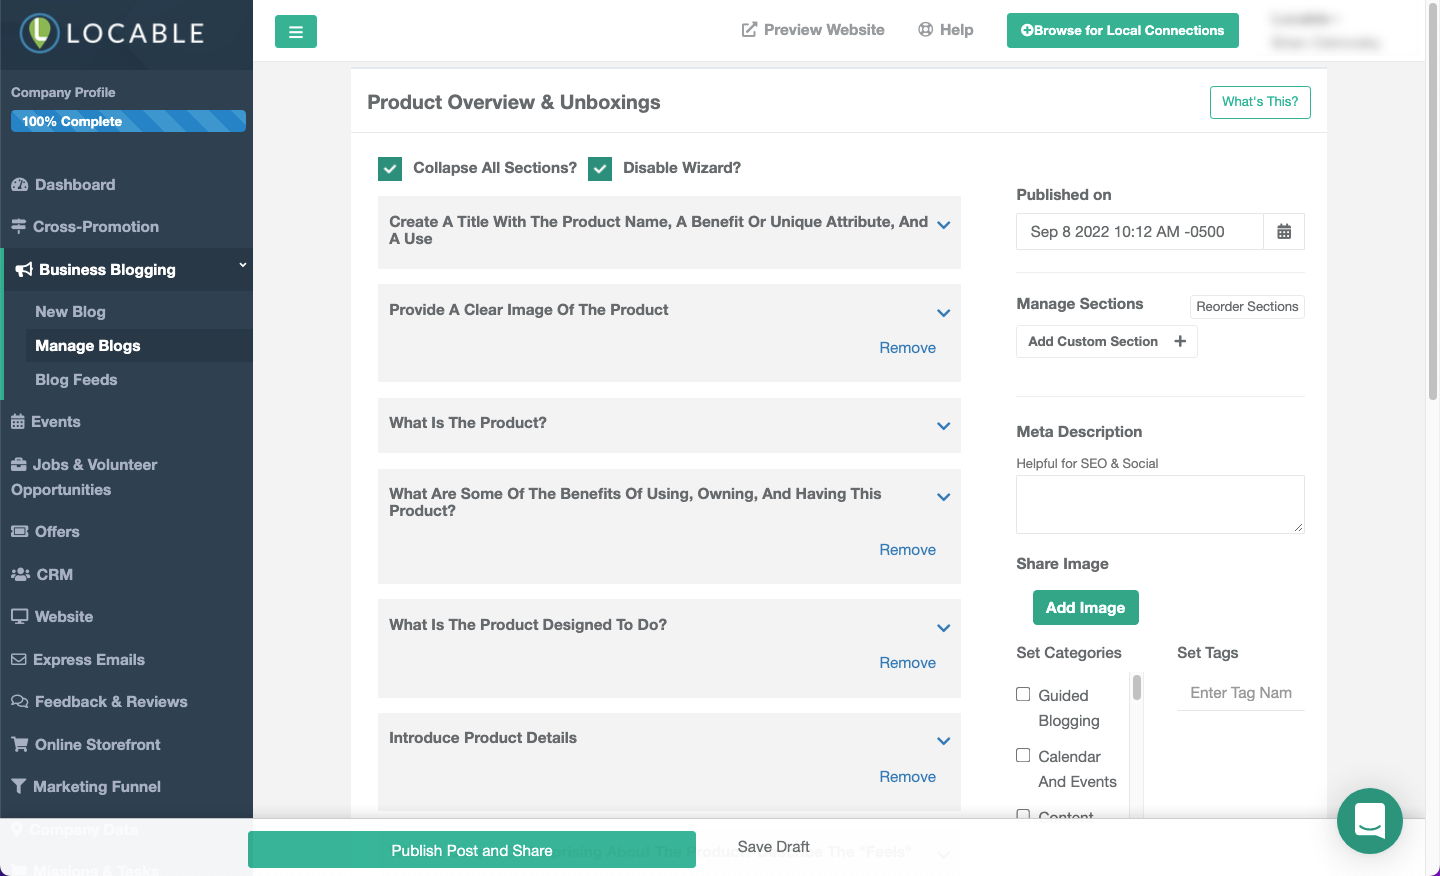The width and height of the screenshot is (1440, 876).
Task: Click the Express Emails envelope icon
Action: 18,660
